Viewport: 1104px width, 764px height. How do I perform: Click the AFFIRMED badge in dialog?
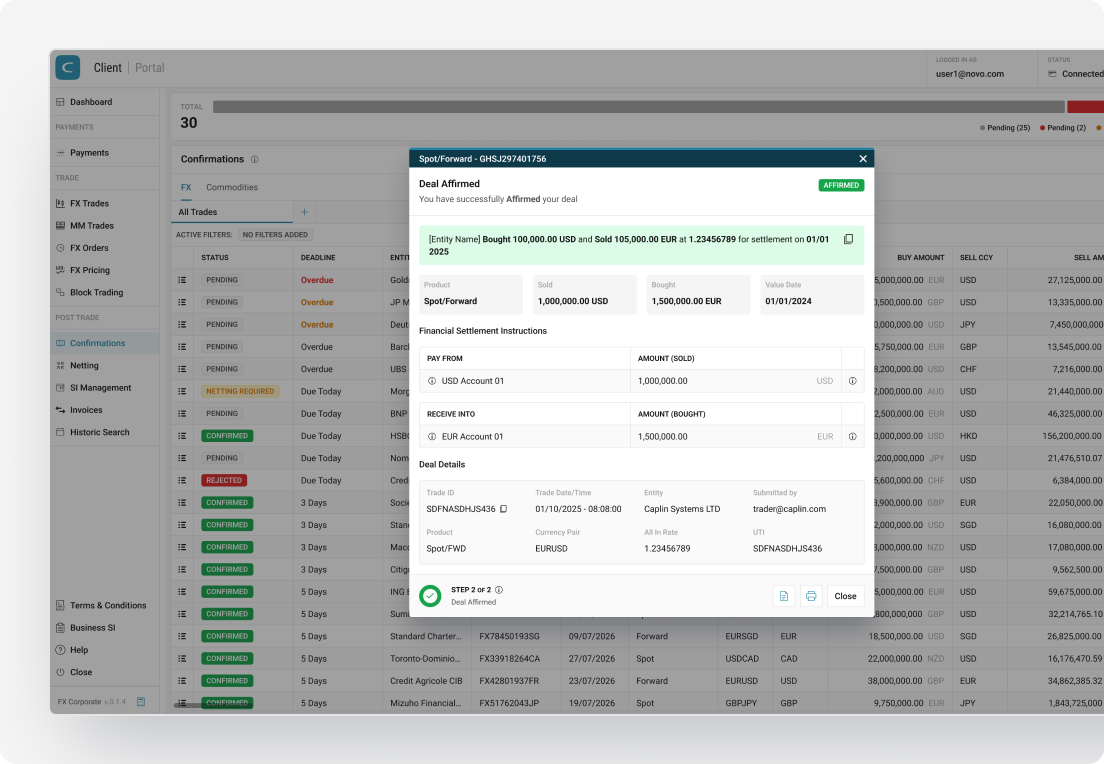pyautogui.click(x=841, y=185)
